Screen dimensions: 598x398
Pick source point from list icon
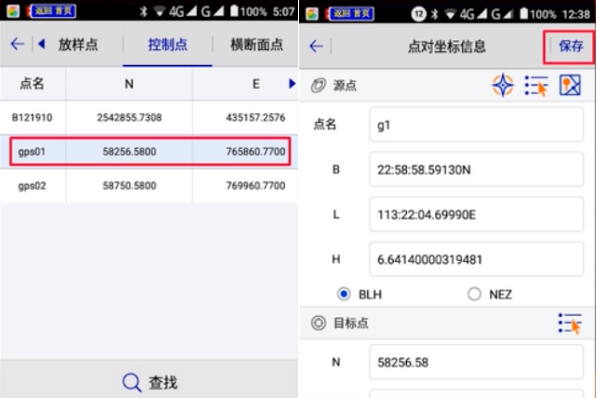coord(537,85)
